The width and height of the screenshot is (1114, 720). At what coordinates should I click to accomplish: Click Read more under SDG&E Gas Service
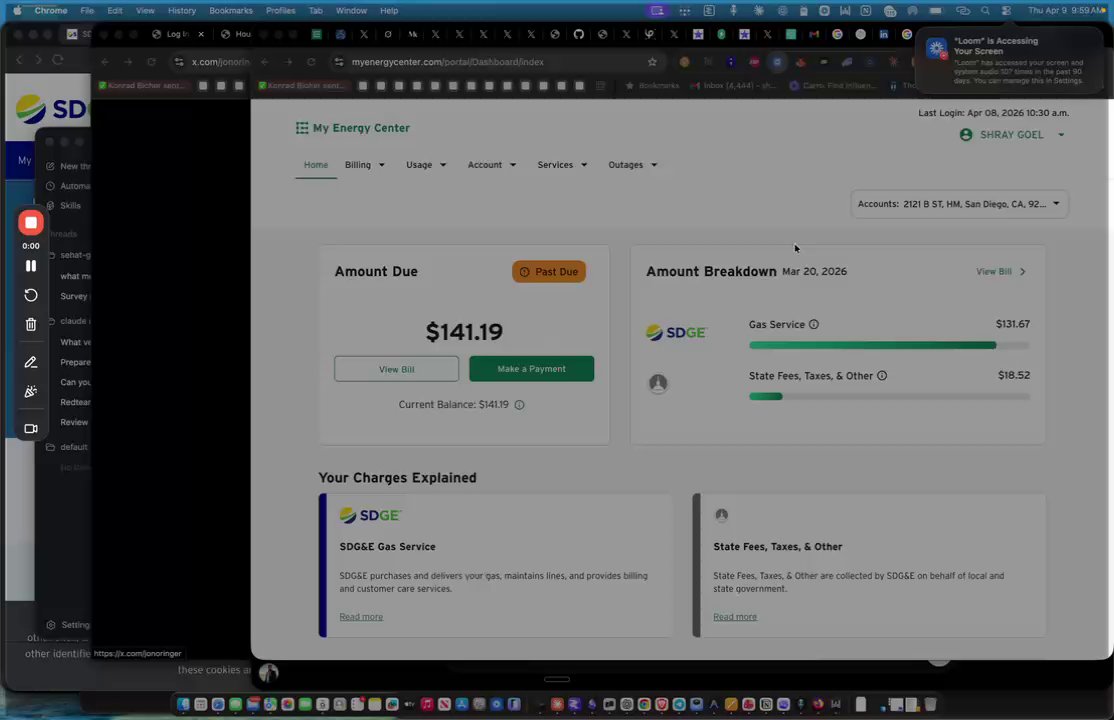[361, 617]
